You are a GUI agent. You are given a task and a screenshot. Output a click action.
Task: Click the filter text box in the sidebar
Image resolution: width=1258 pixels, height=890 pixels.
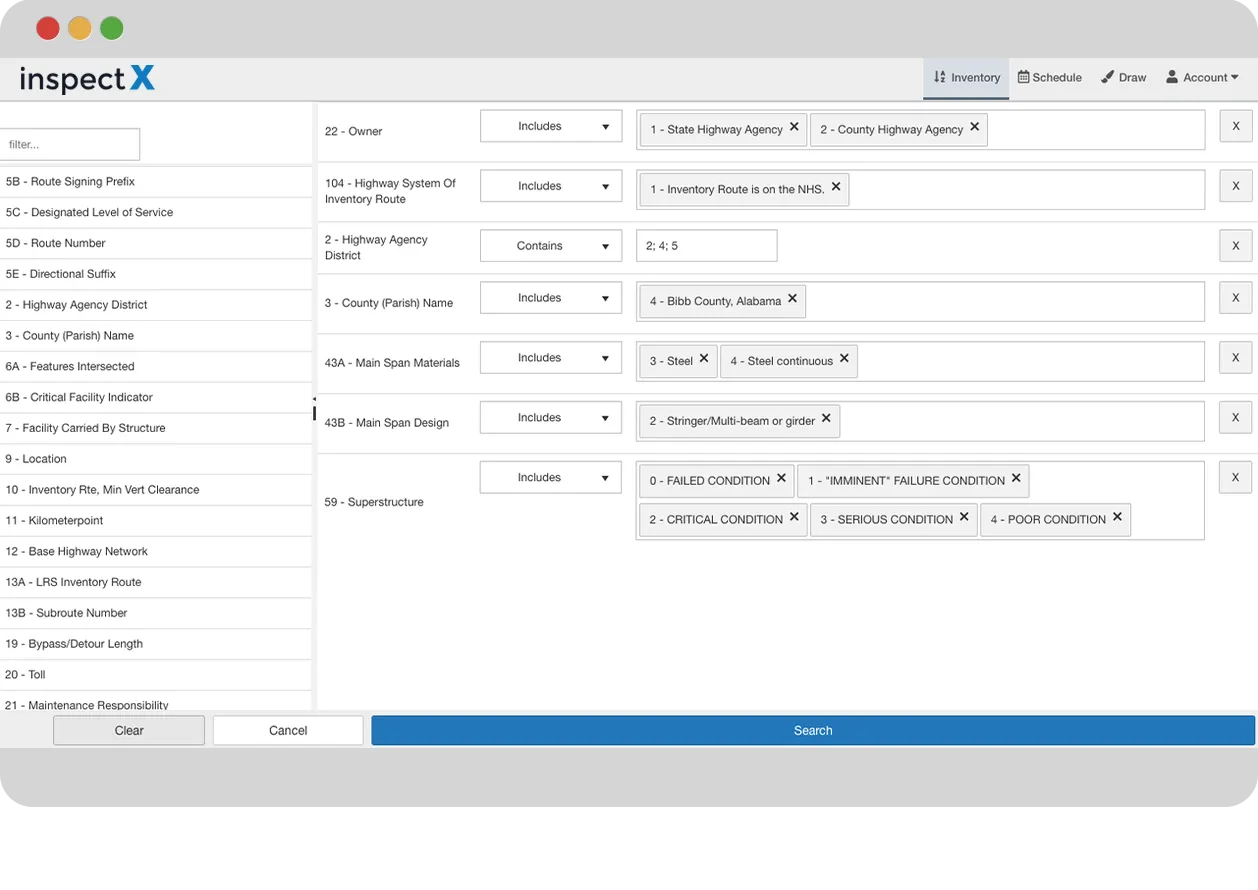click(x=69, y=144)
